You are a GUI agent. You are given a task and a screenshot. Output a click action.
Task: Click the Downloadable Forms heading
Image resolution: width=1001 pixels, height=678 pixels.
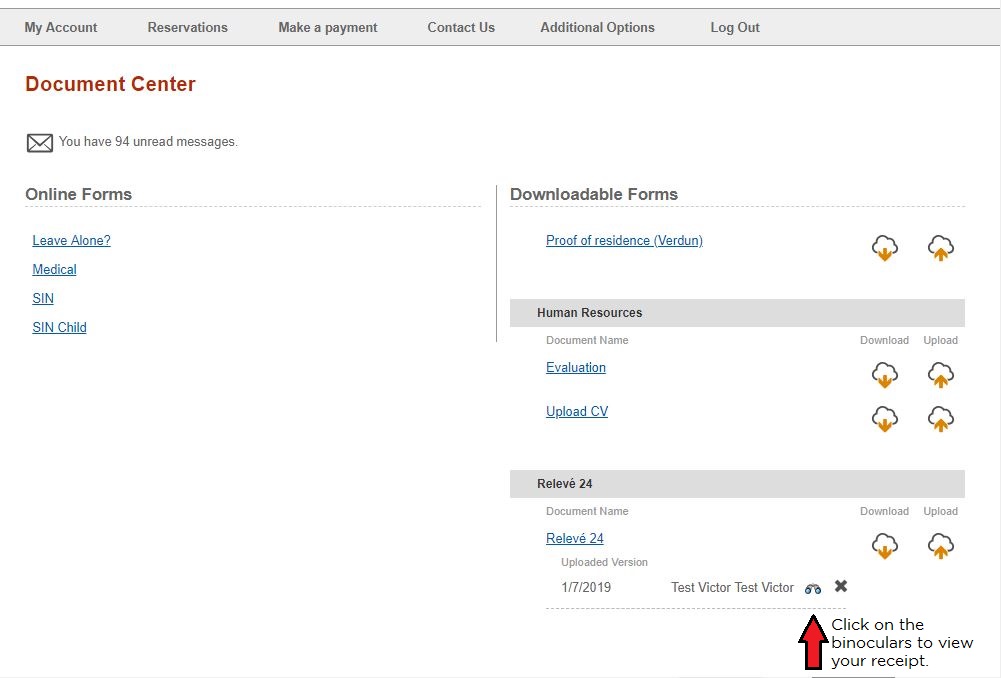pos(594,194)
